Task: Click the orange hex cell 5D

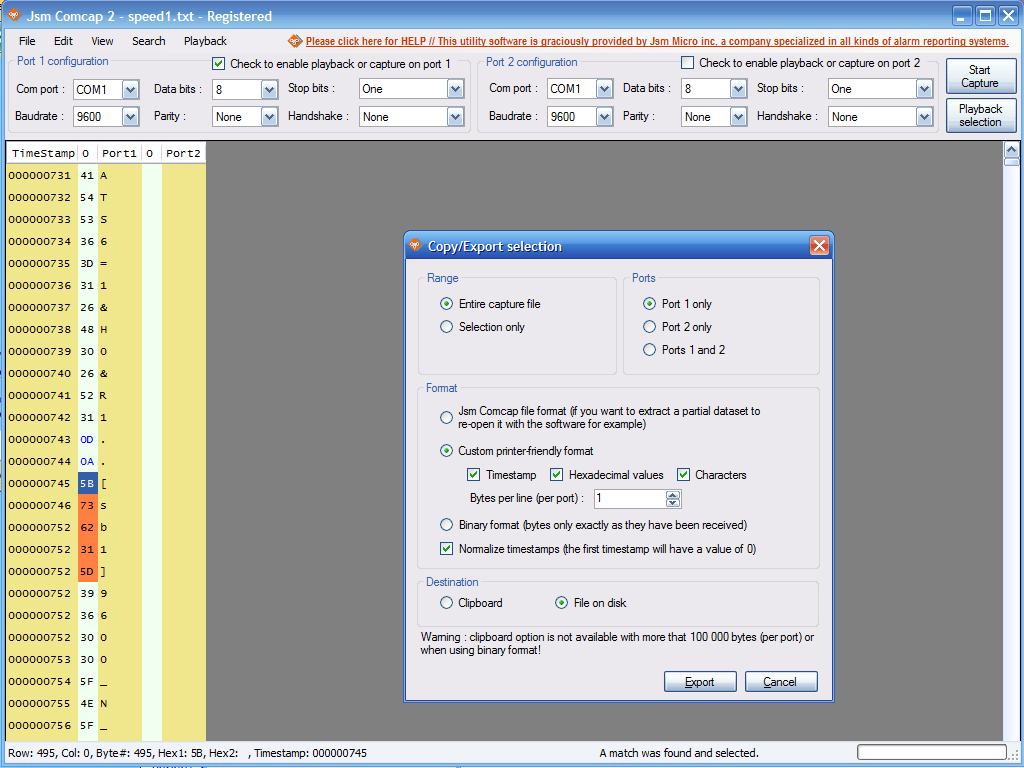Action: (x=87, y=571)
